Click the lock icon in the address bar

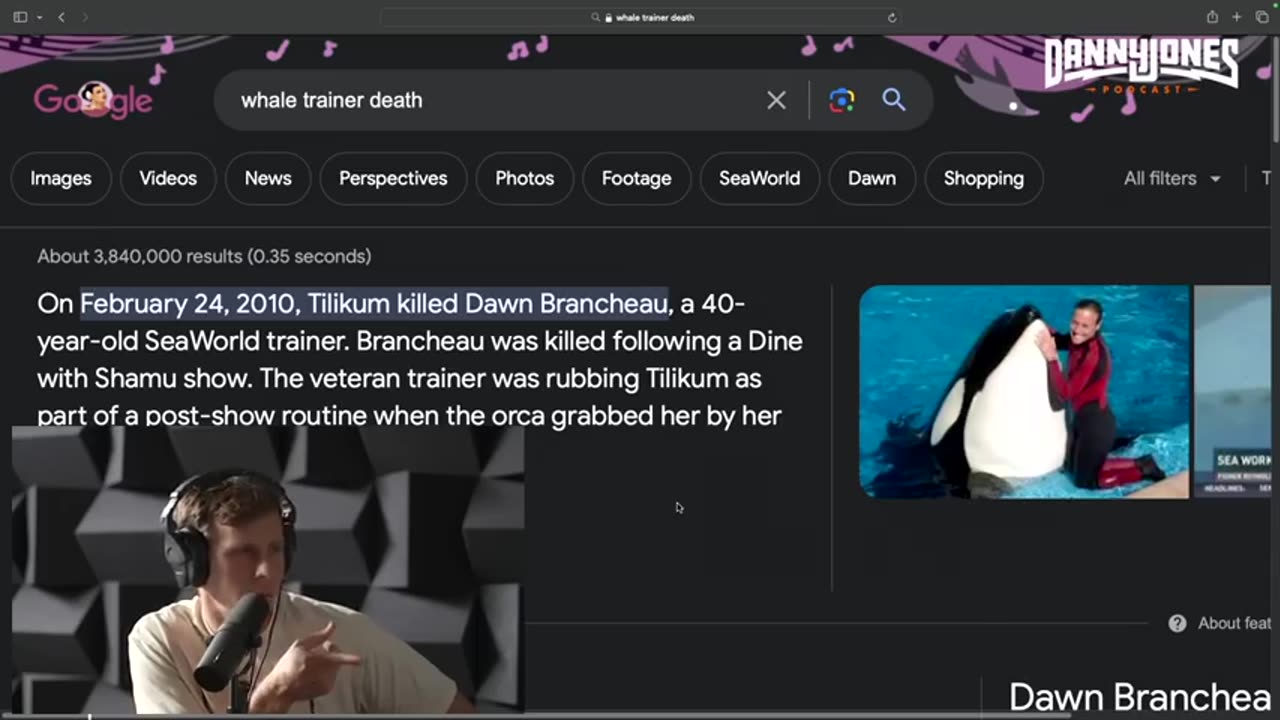tap(608, 17)
